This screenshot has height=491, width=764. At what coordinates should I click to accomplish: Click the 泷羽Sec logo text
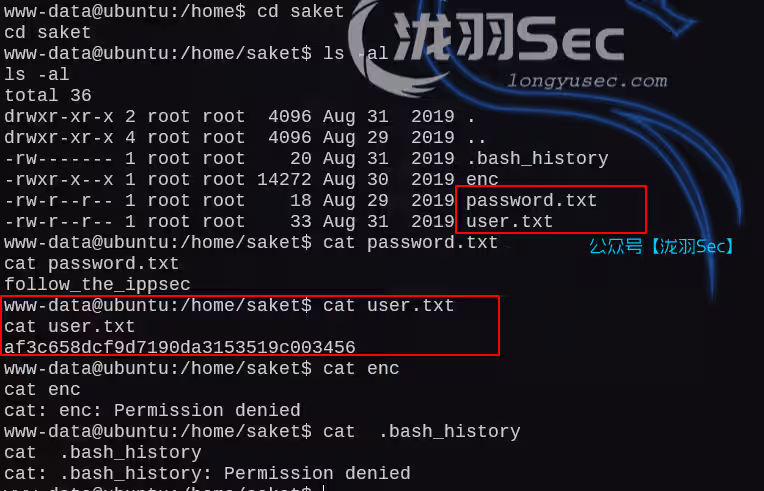510,39
